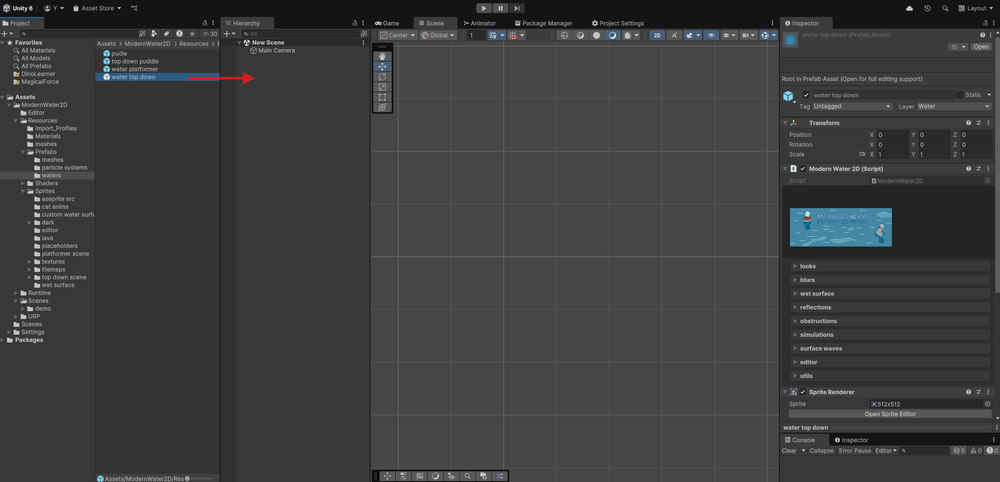
Task: Toggle the Static checkbox
Action: 960,95
